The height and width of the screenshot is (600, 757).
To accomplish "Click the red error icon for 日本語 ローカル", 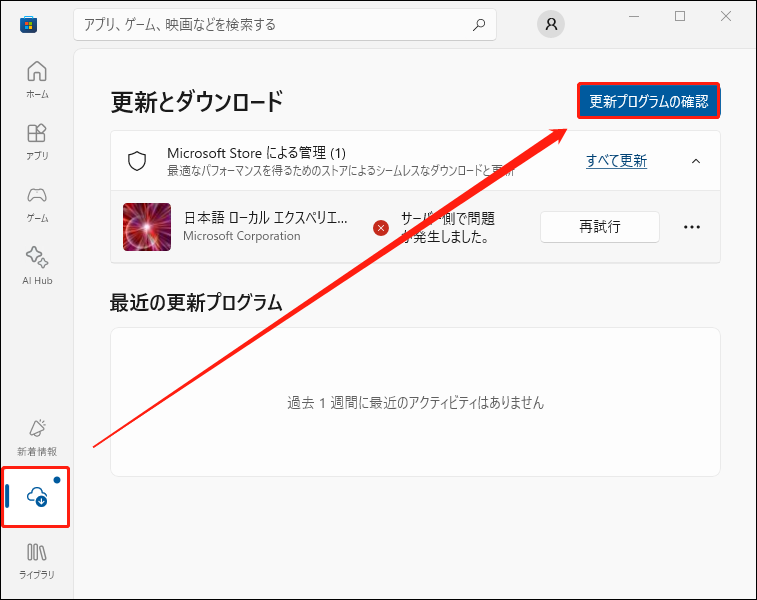I will (x=381, y=227).
